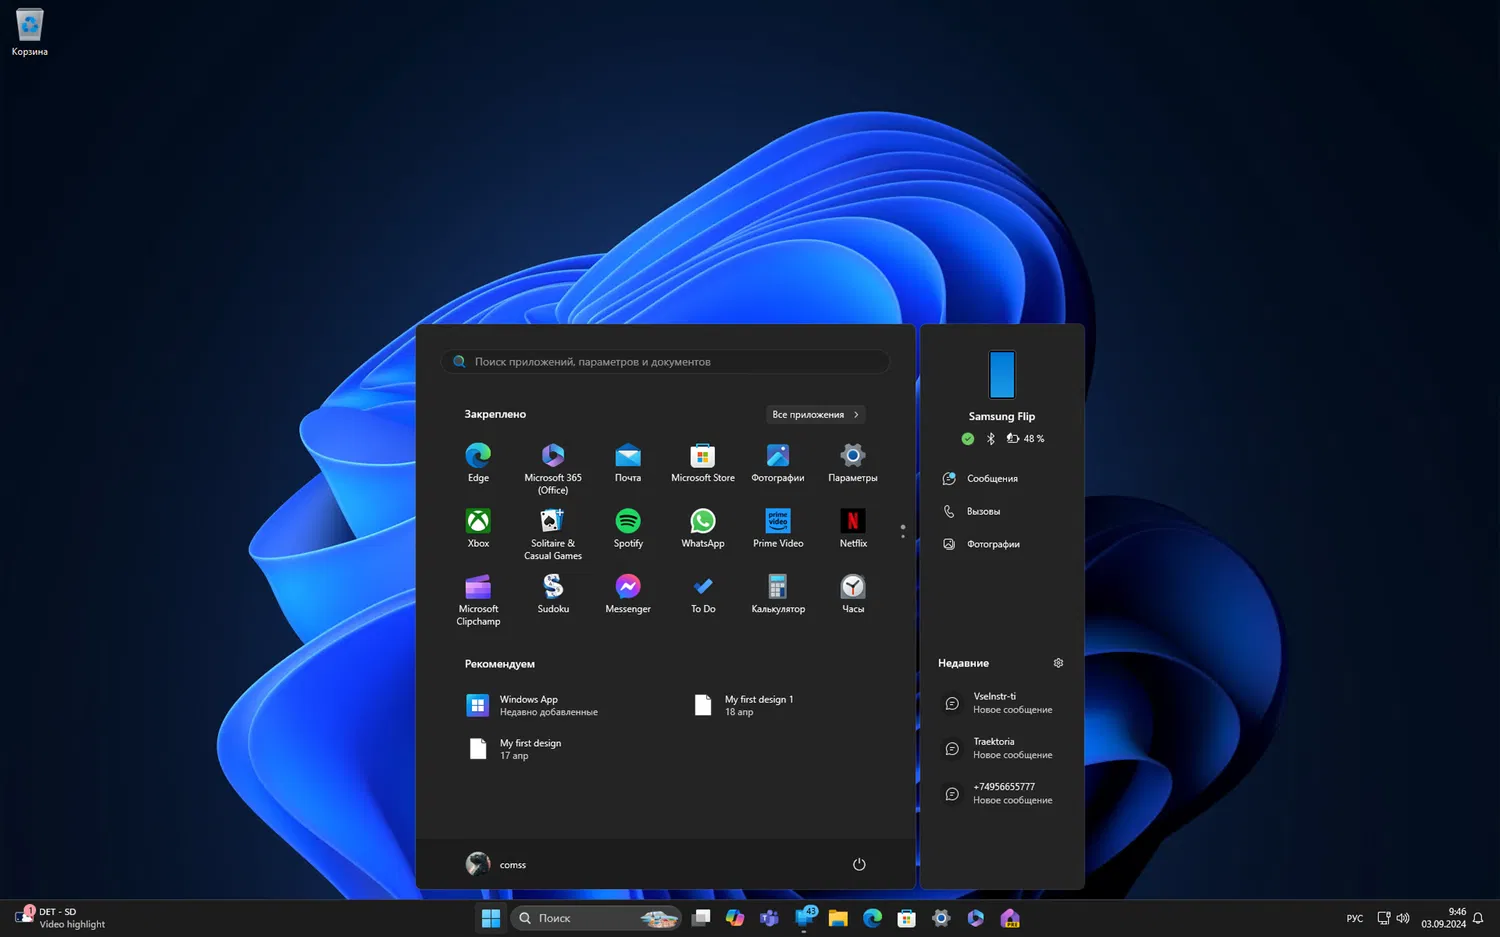The image size is (1500, 937).
Task: Expand the Все приложения list
Action: coord(815,414)
